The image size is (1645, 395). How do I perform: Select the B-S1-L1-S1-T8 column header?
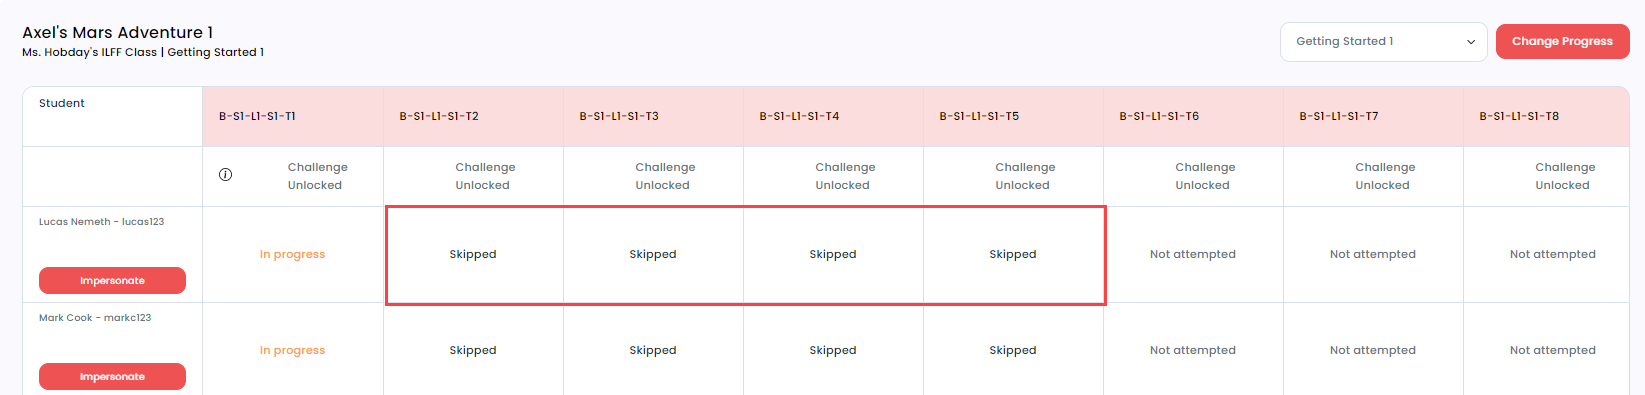pos(1519,116)
